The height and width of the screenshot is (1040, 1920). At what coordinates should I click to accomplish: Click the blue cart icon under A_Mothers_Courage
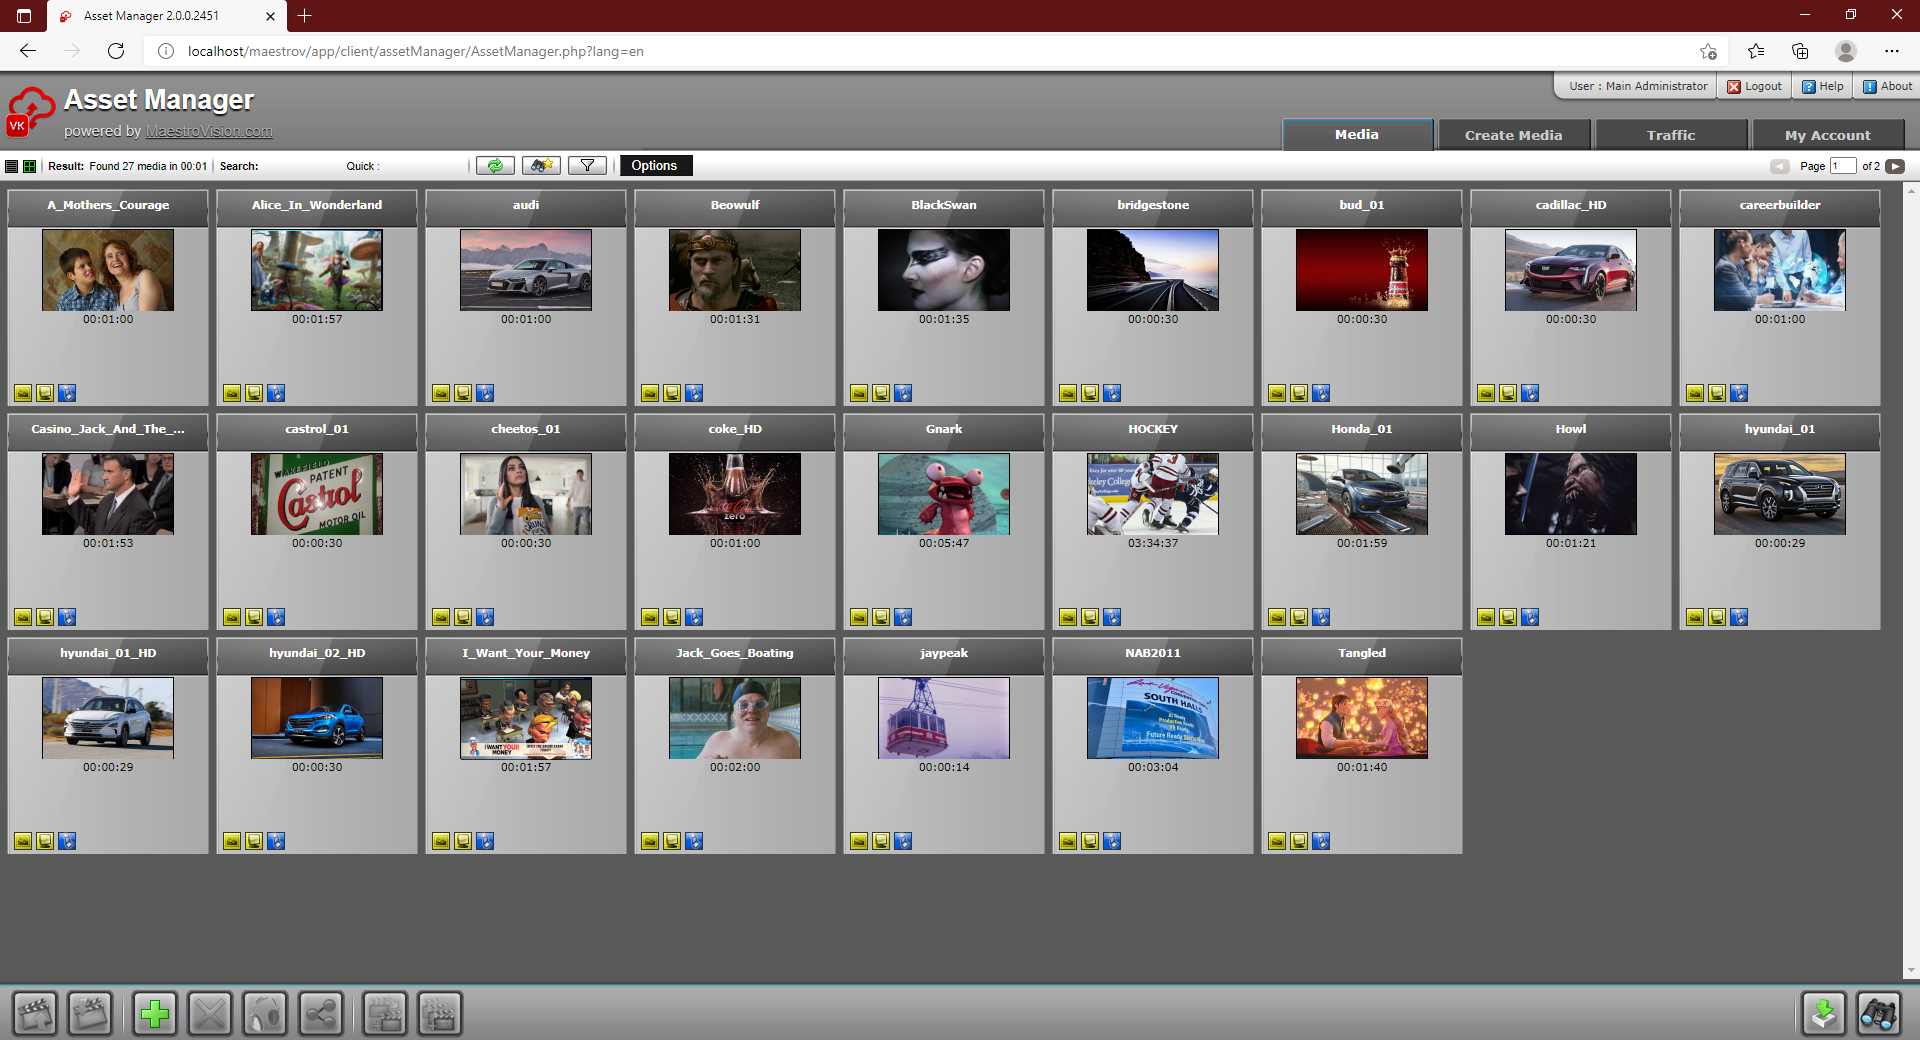pyautogui.click(x=67, y=393)
